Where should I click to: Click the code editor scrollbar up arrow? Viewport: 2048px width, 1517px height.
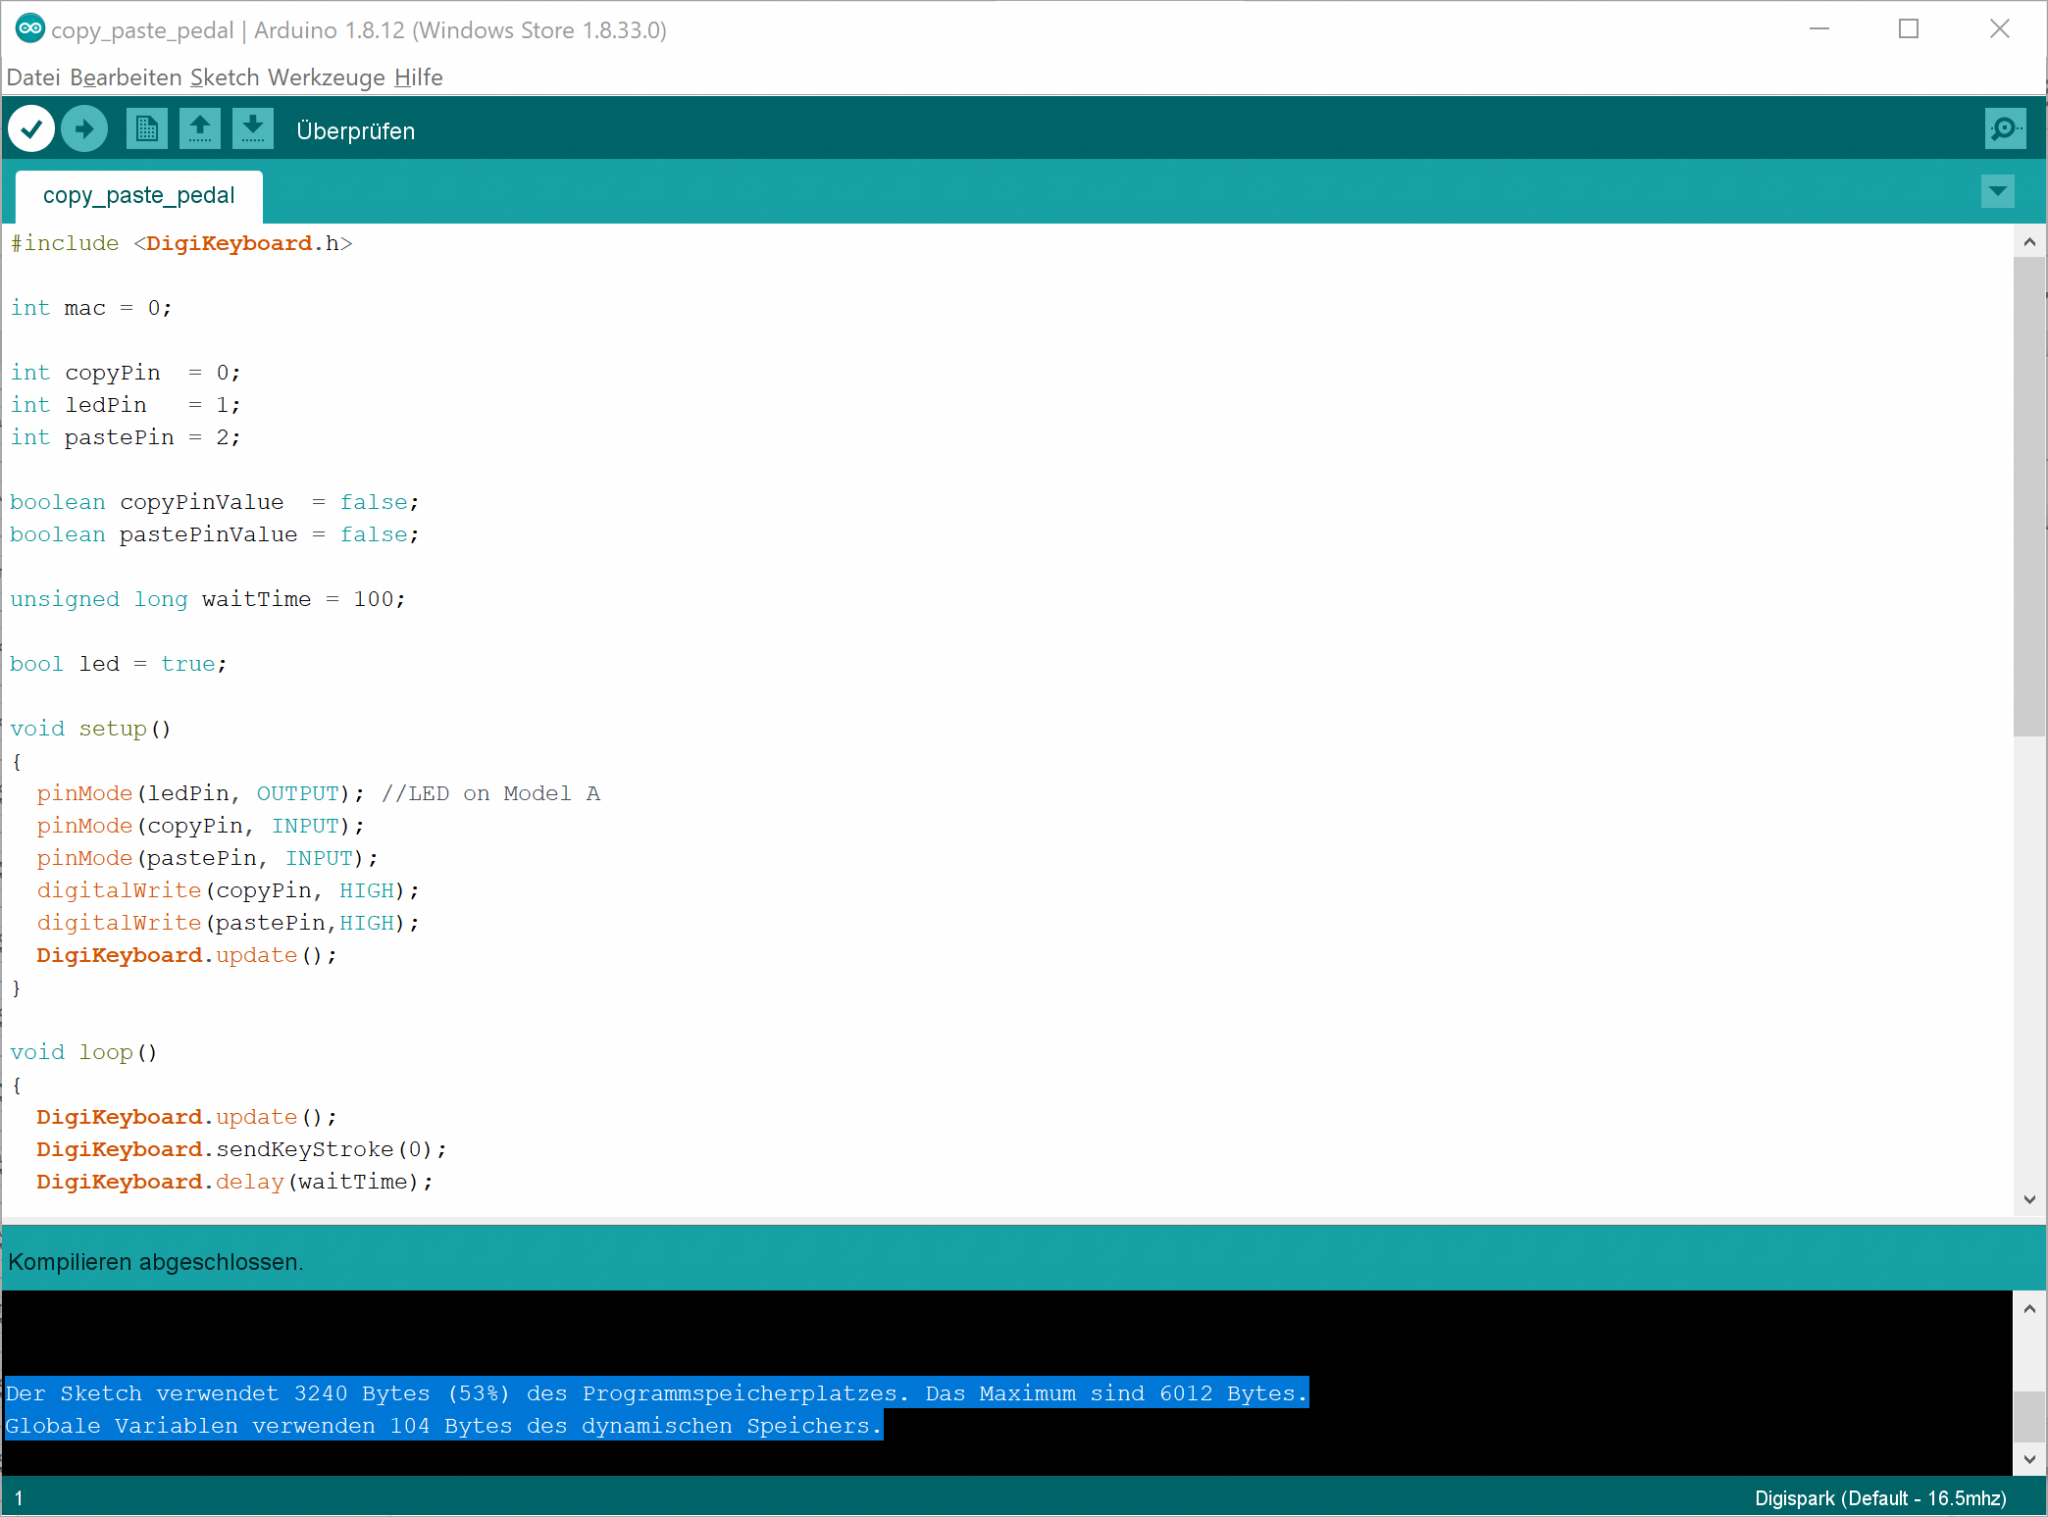[2030, 241]
